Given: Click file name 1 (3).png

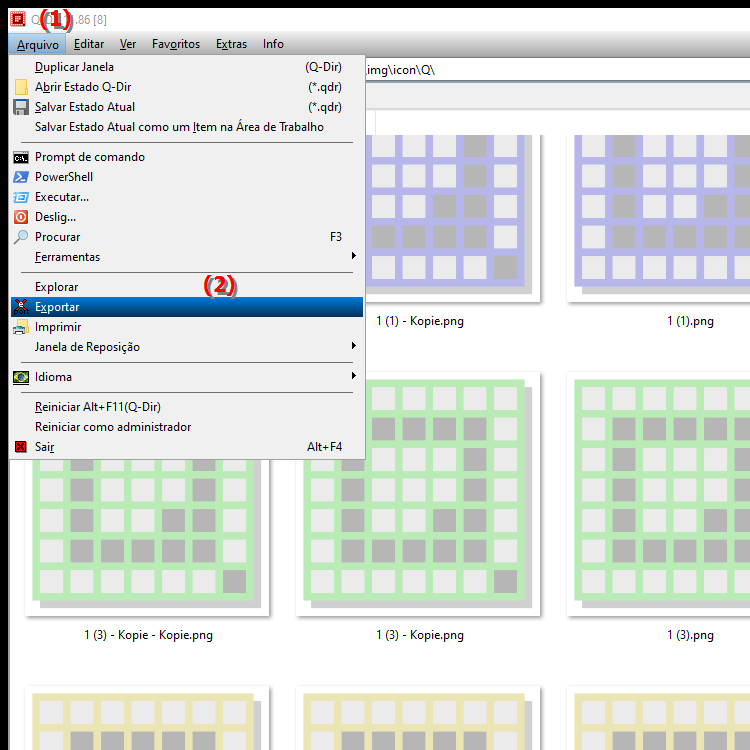Looking at the screenshot, I should (690, 635).
